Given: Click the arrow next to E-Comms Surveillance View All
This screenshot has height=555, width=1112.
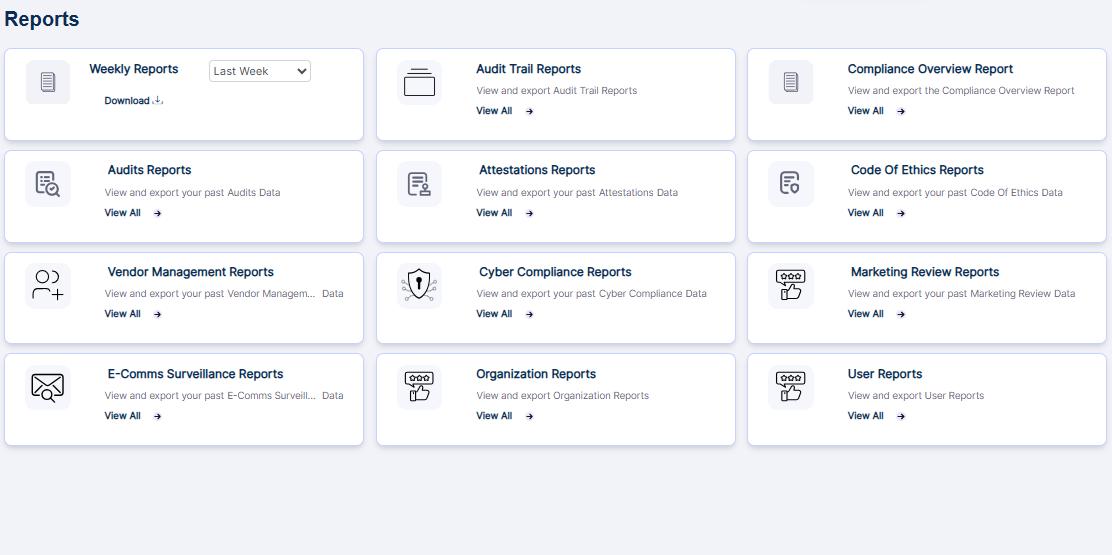Looking at the screenshot, I should [x=157, y=417].
